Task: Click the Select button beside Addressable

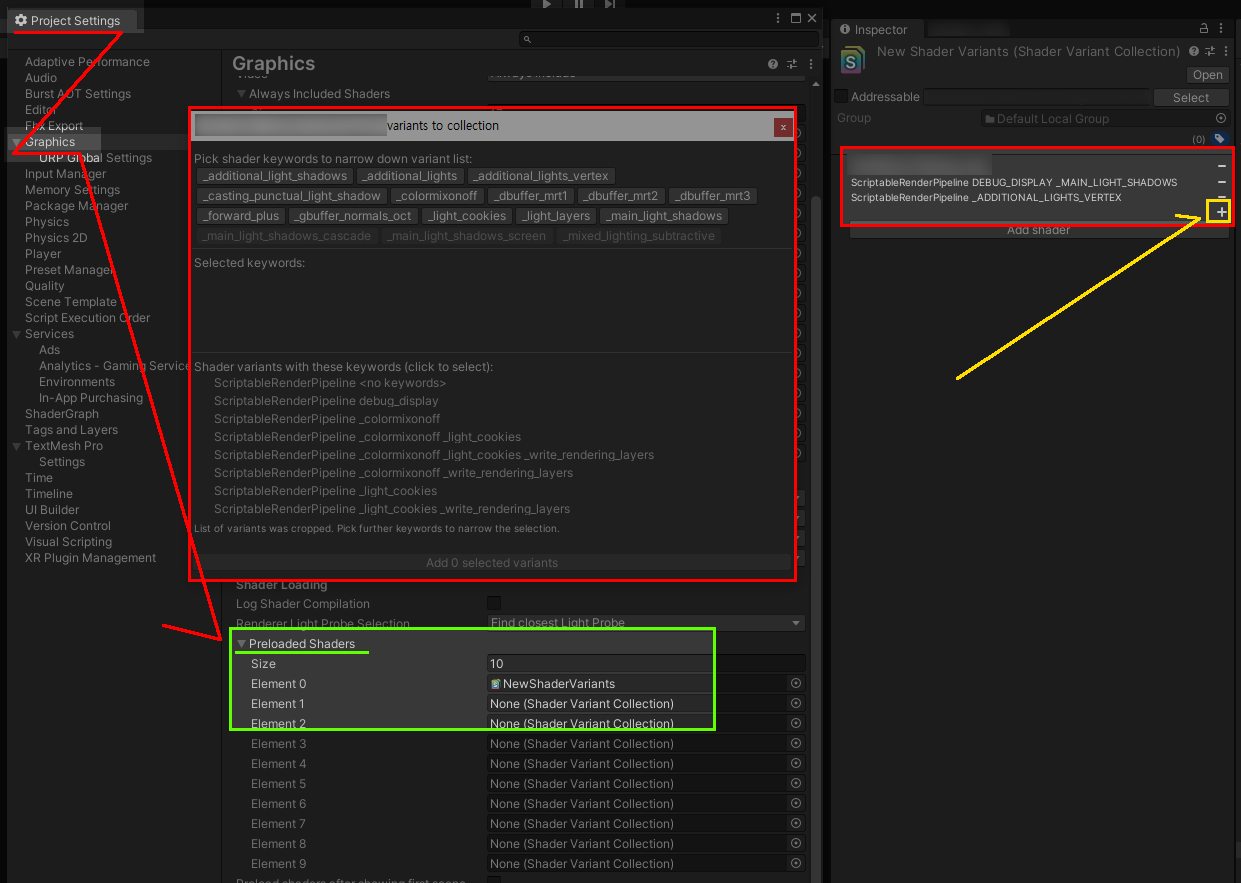Action: click(1191, 97)
